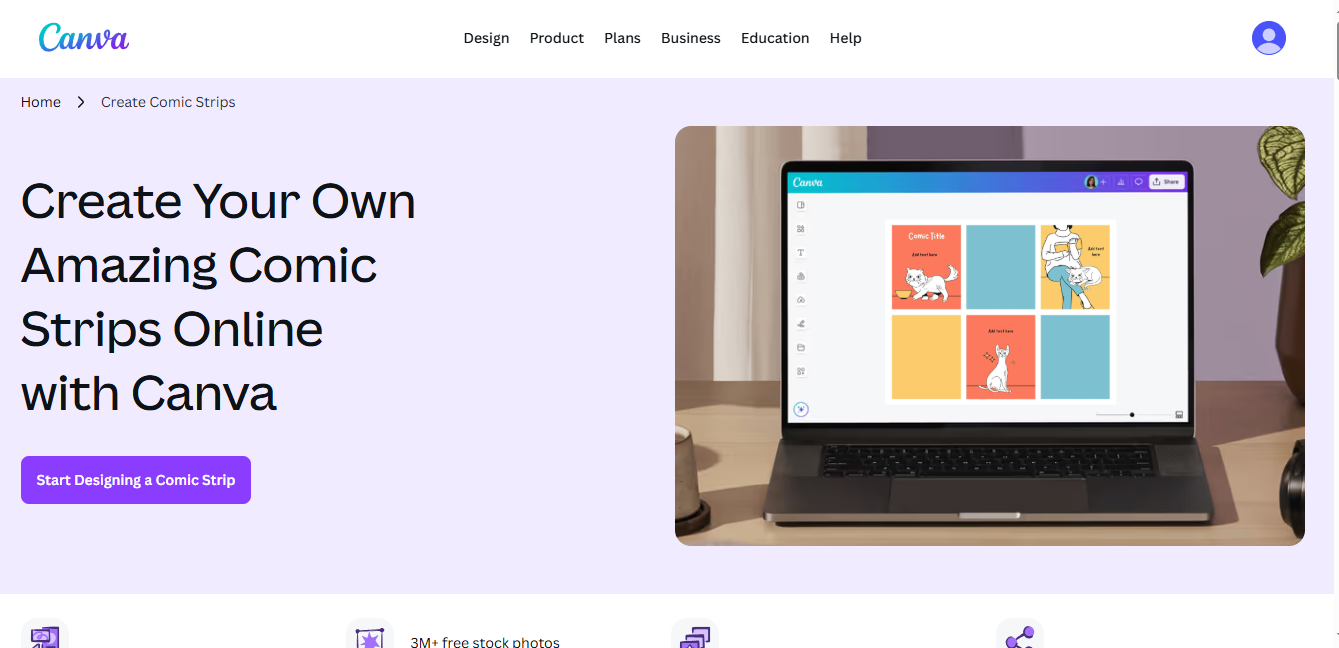
Task: Click the Canva AI sparkle icon
Action: pyautogui.click(x=800, y=409)
